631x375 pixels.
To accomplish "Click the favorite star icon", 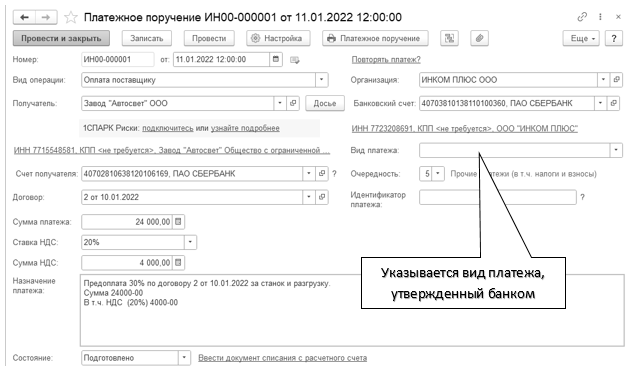I will 71,17.
